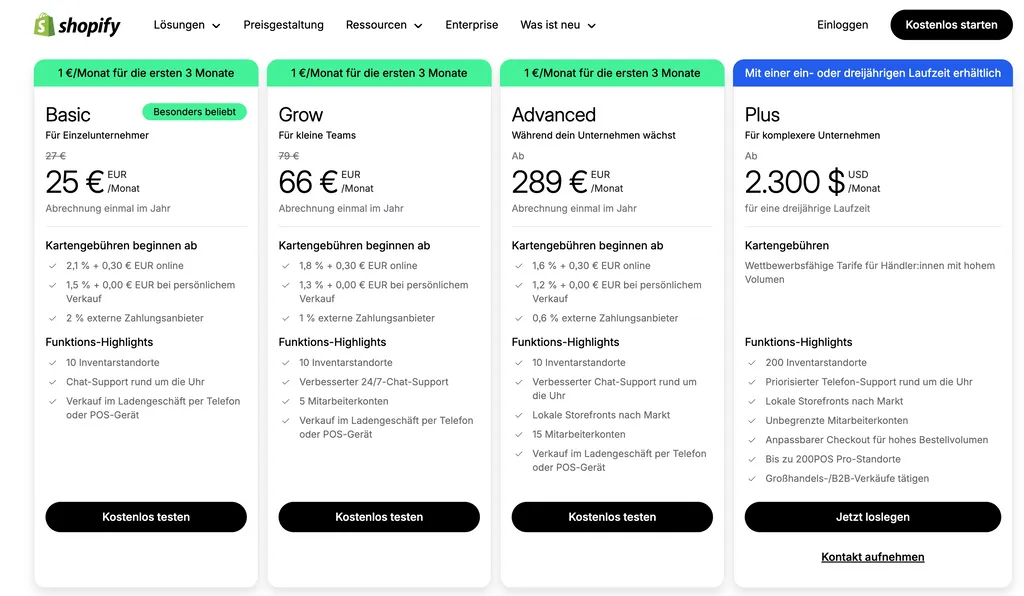Open the Enterprise menu item
1024x596 pixels.
pos(472,25)
